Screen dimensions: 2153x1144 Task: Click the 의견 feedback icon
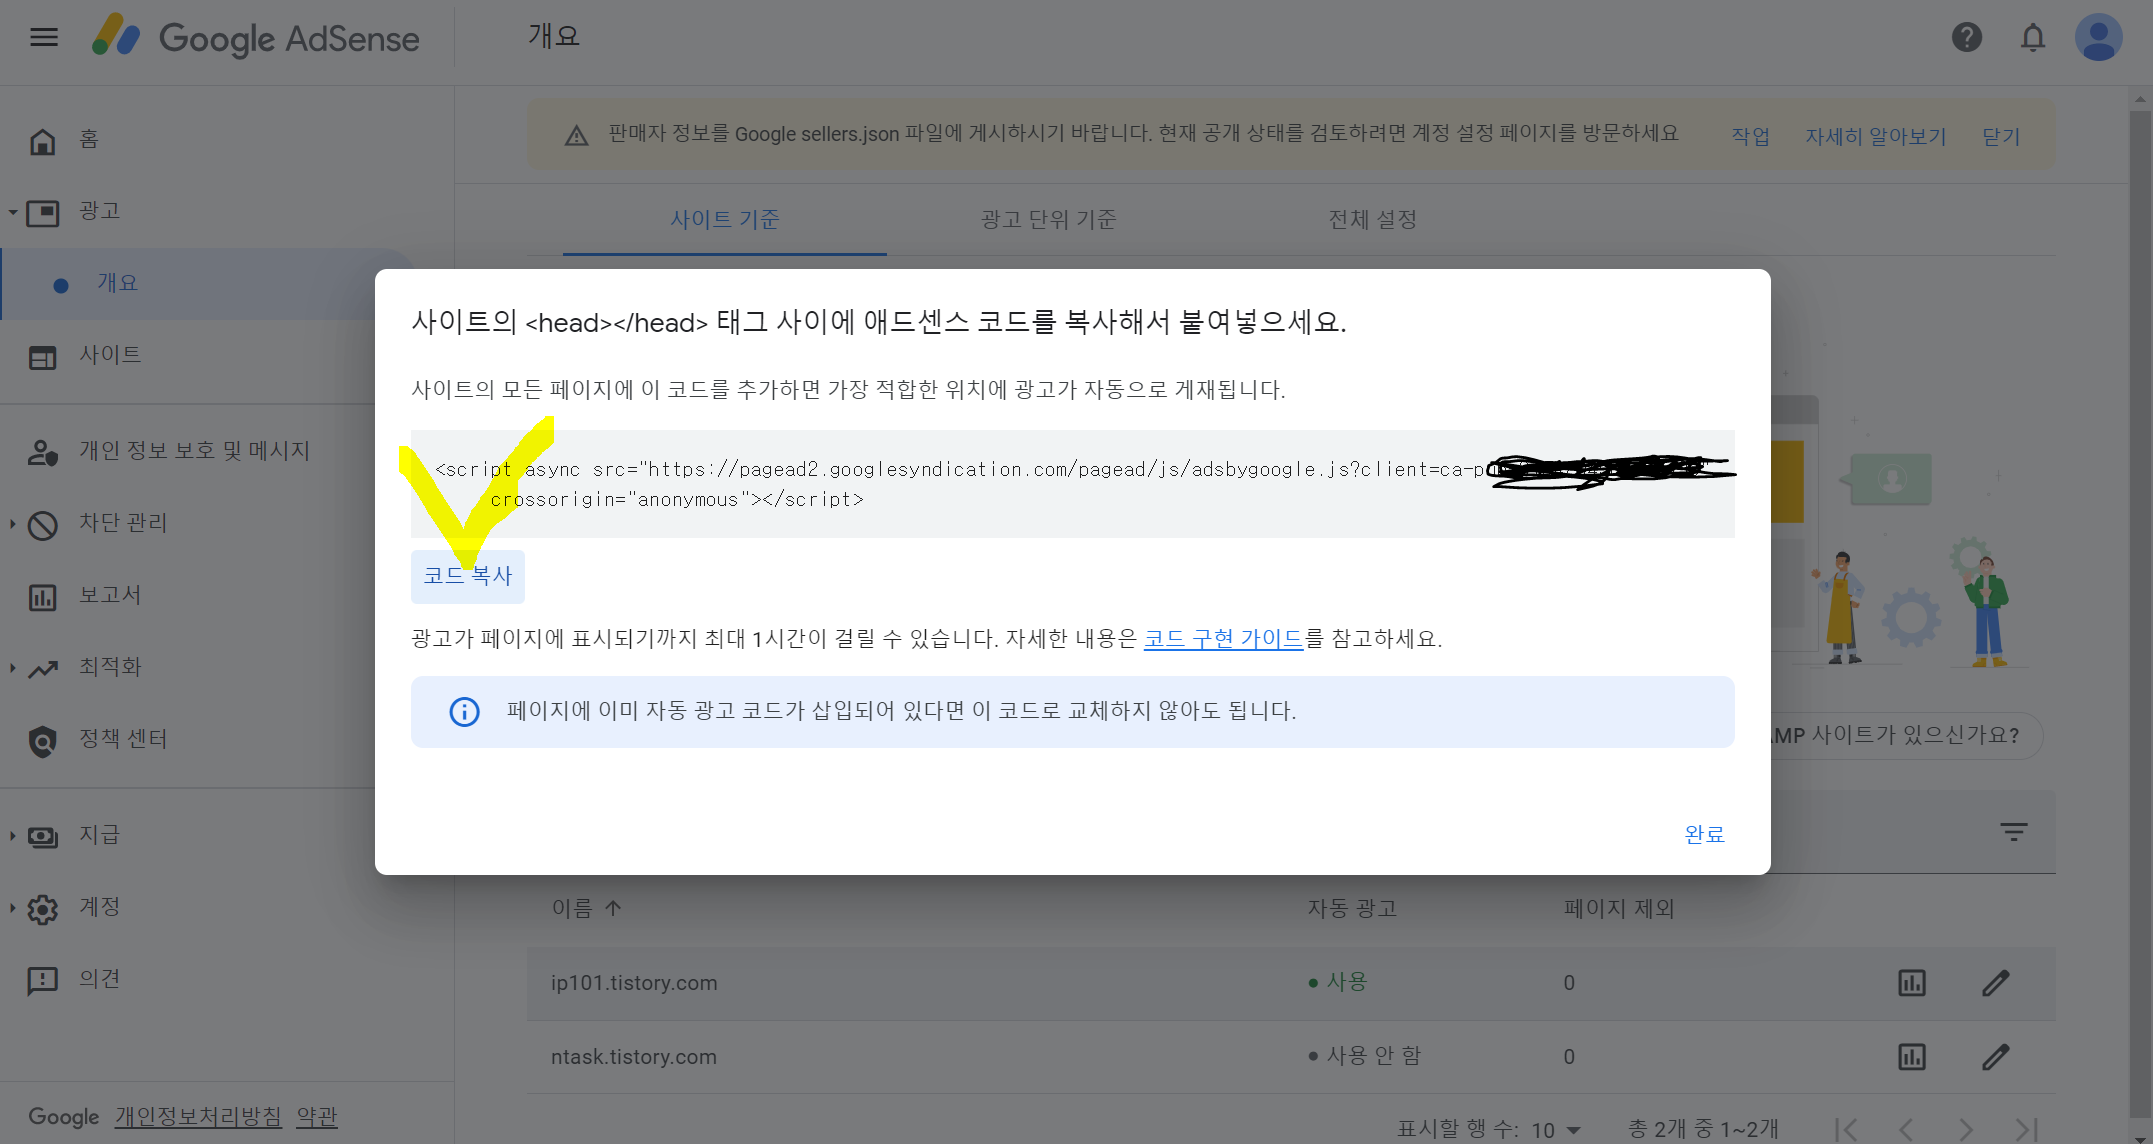click(x=42, y=981)
